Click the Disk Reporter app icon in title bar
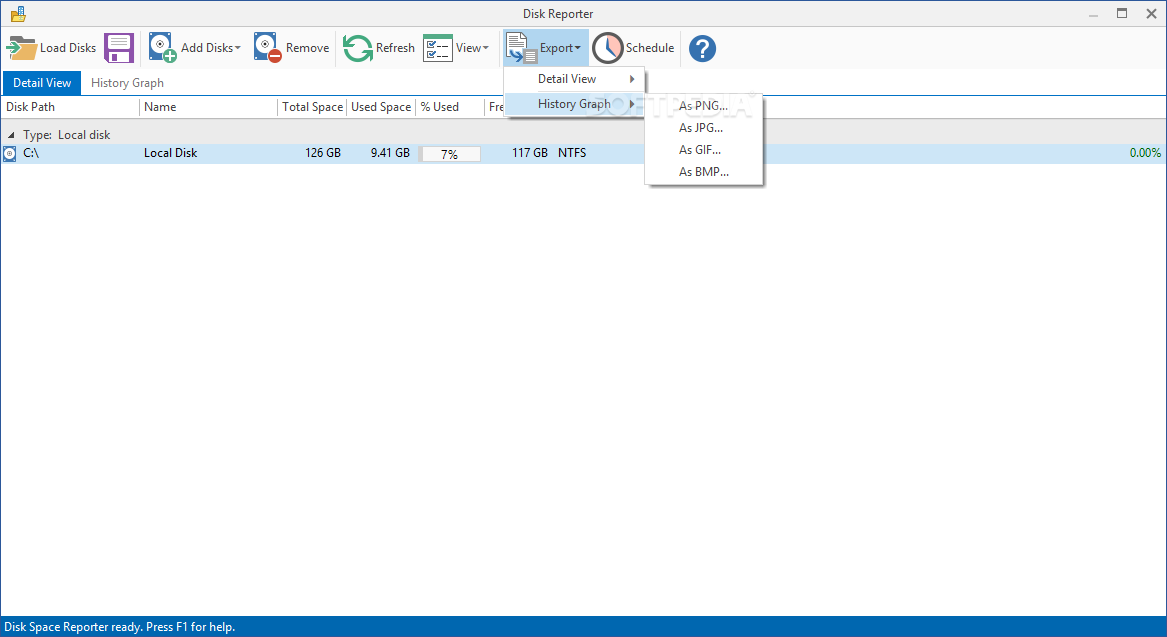 tap(19, 13)
